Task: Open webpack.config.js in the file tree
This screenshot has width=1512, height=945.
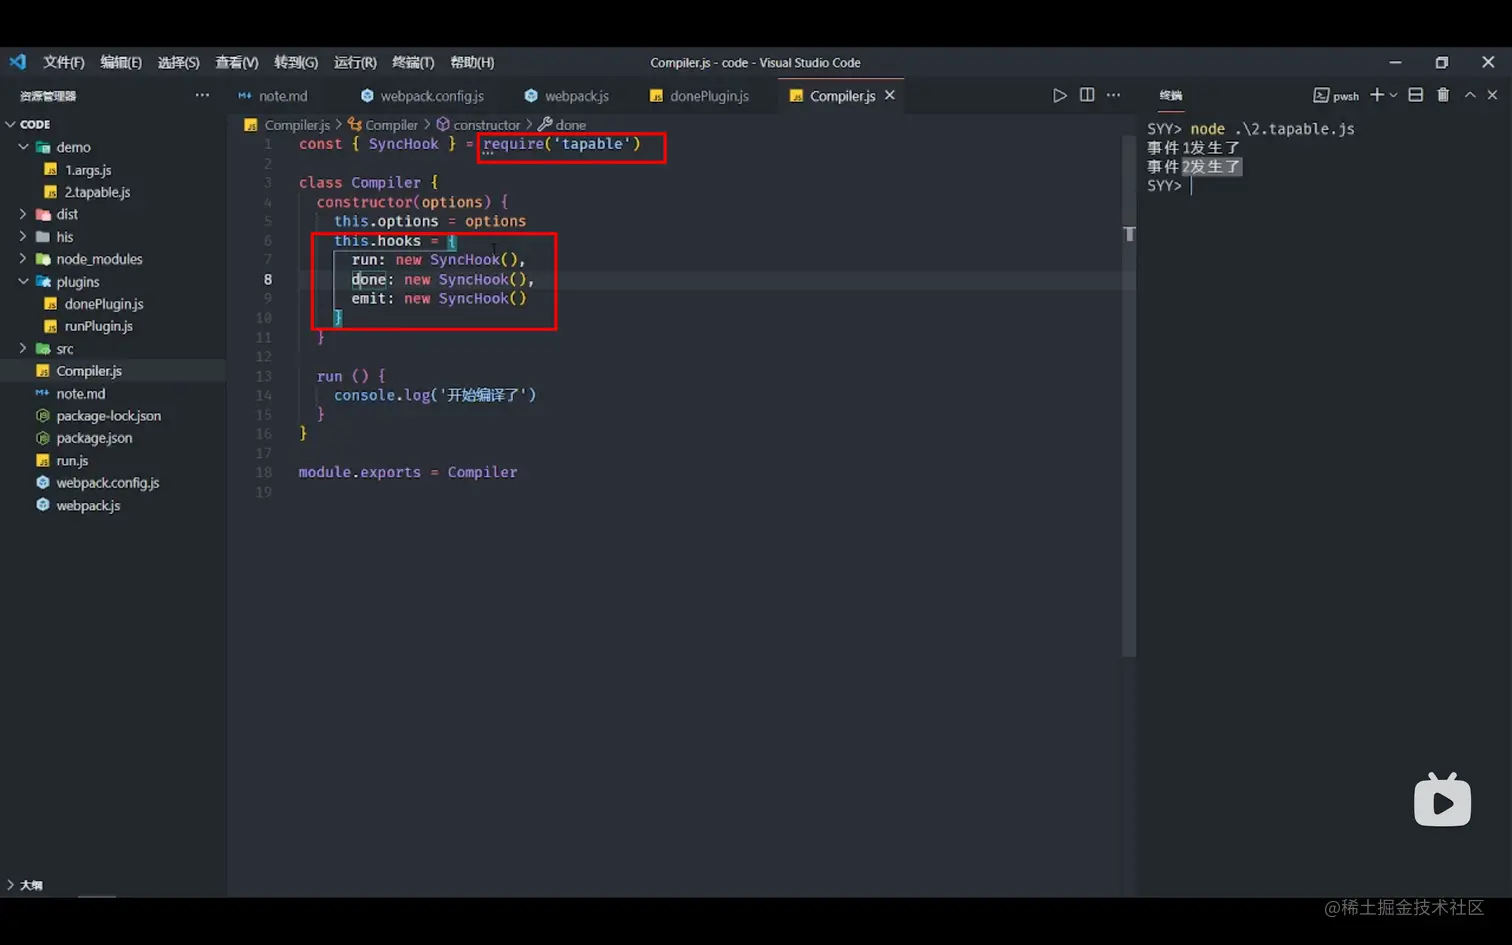Action: pos(107,483)
